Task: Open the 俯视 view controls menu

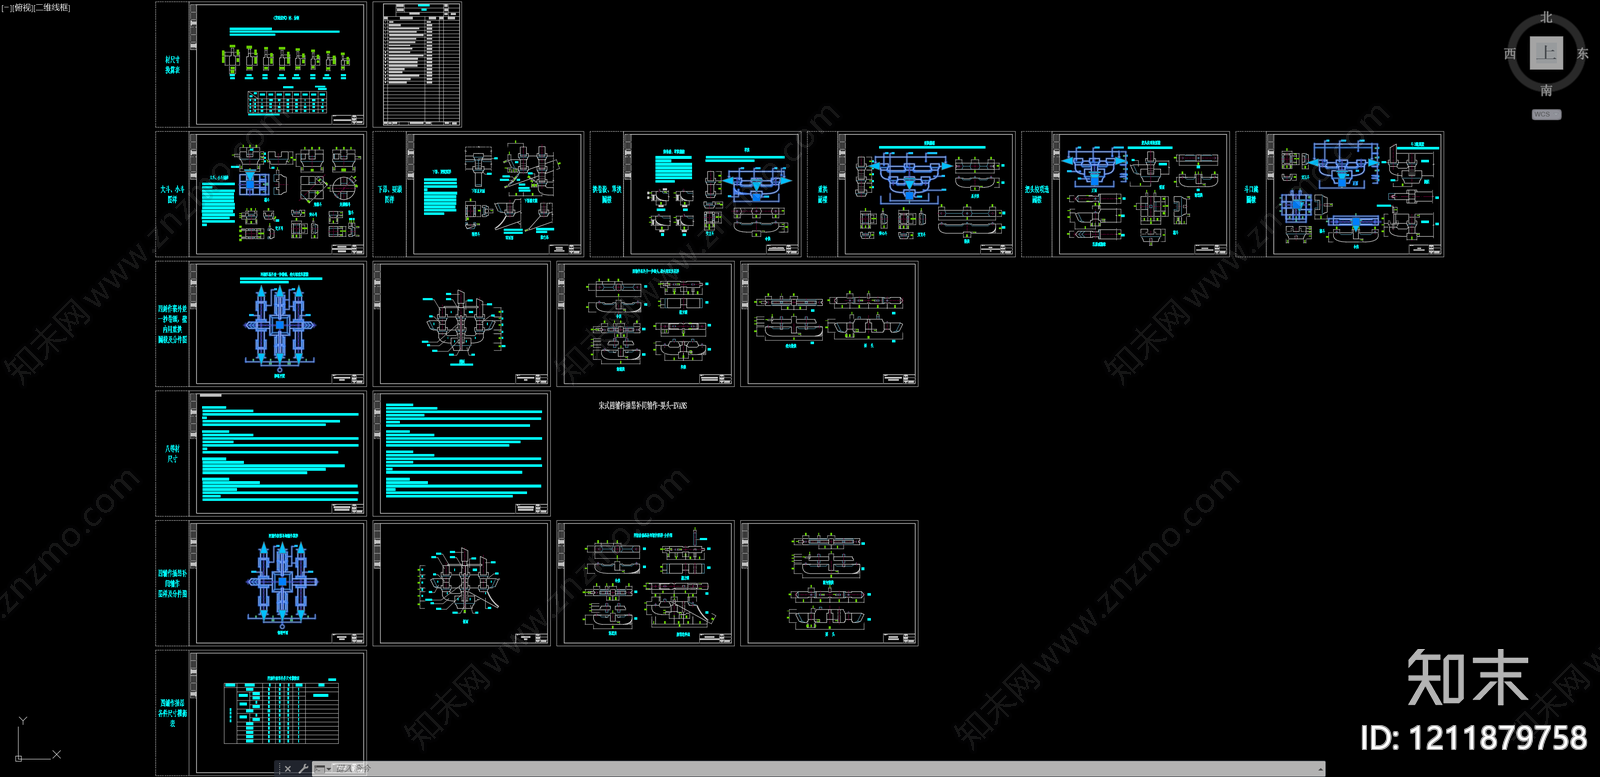Action: (22, 8)
